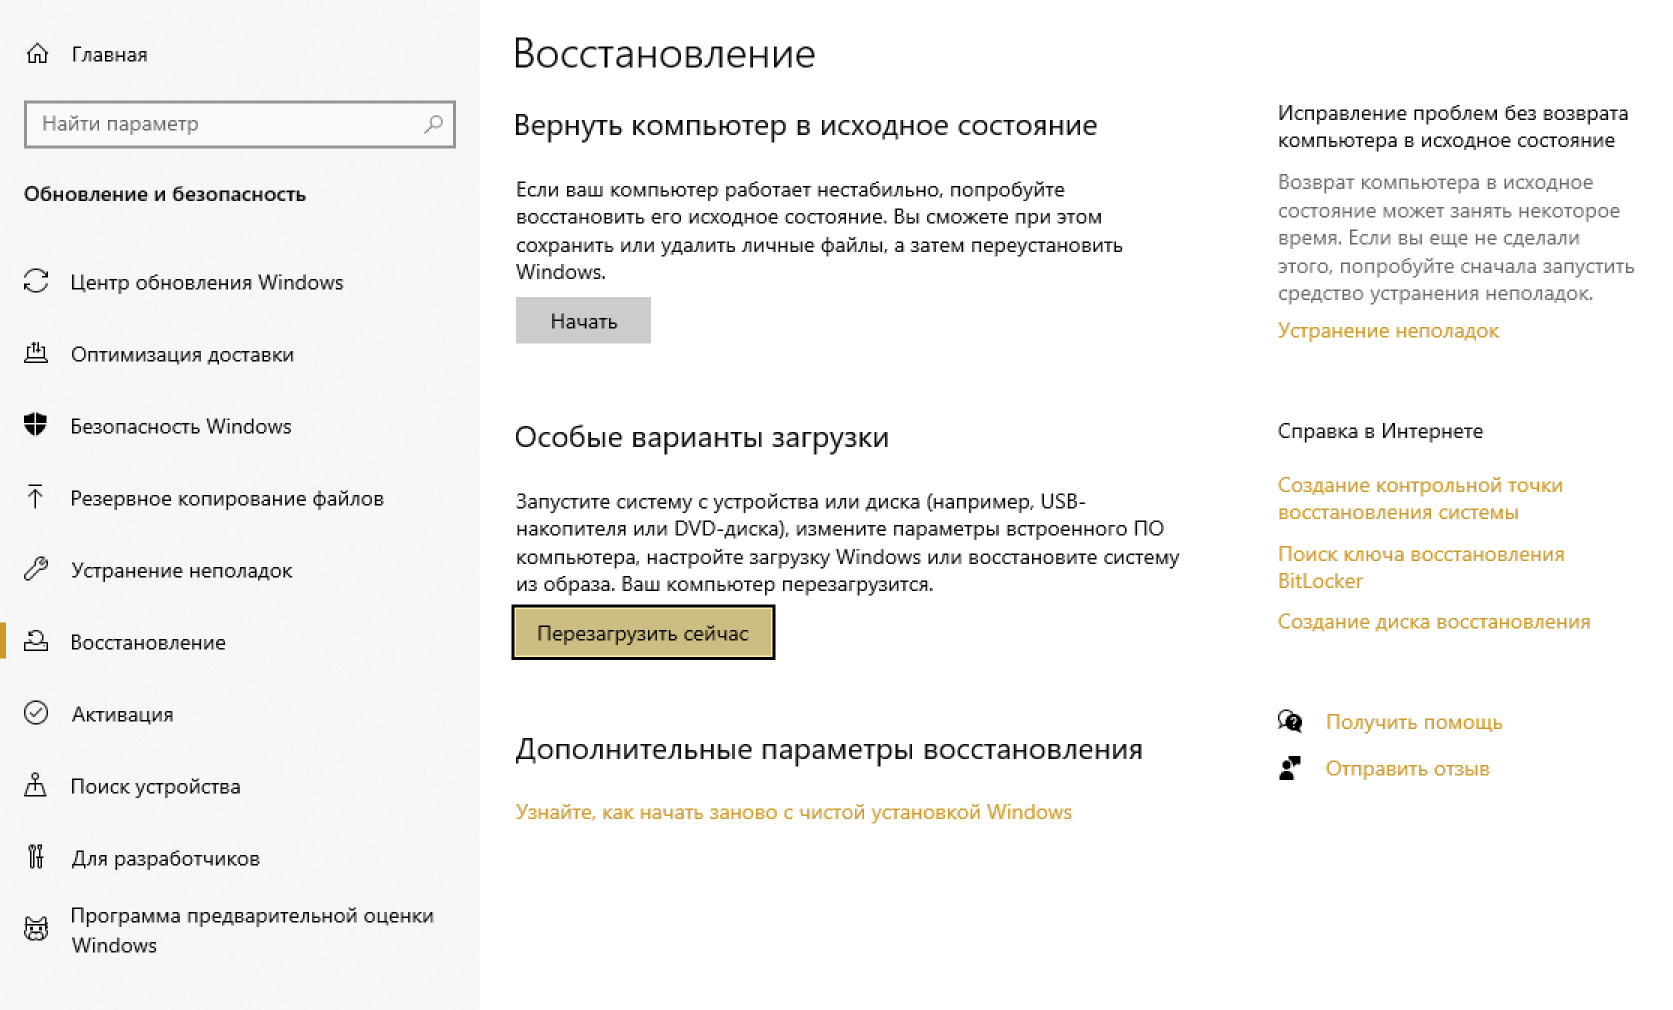Click the developer tools icon
The width and height of the screenshot is (1673, 1010).
(36, 857)
